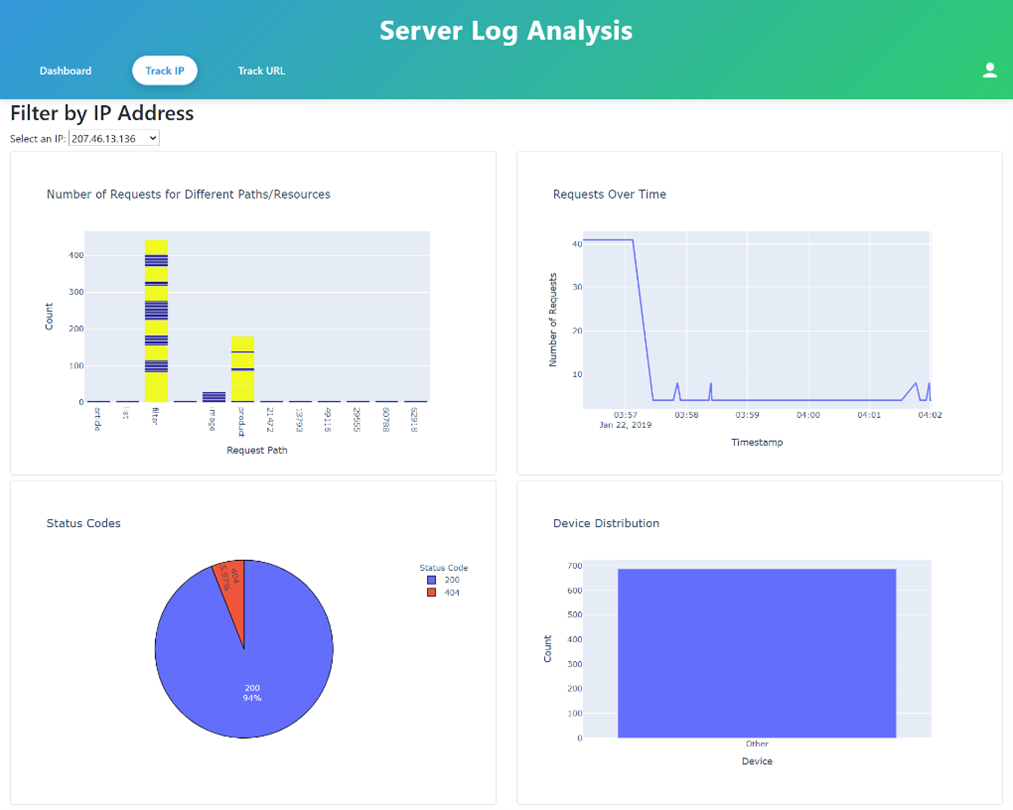Click the blue 200 legend color swatch

[x=431, y=580]
